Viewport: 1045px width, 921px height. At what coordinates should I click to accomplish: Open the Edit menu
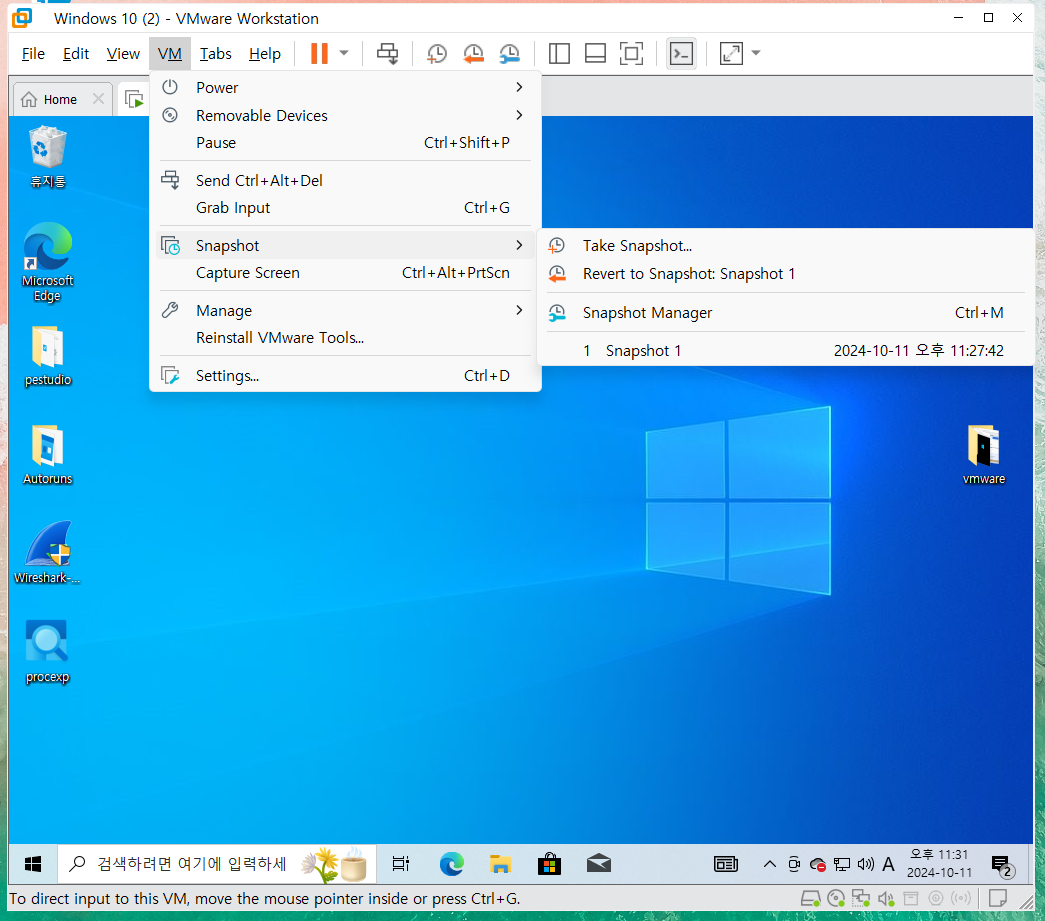tap(76, 54)
